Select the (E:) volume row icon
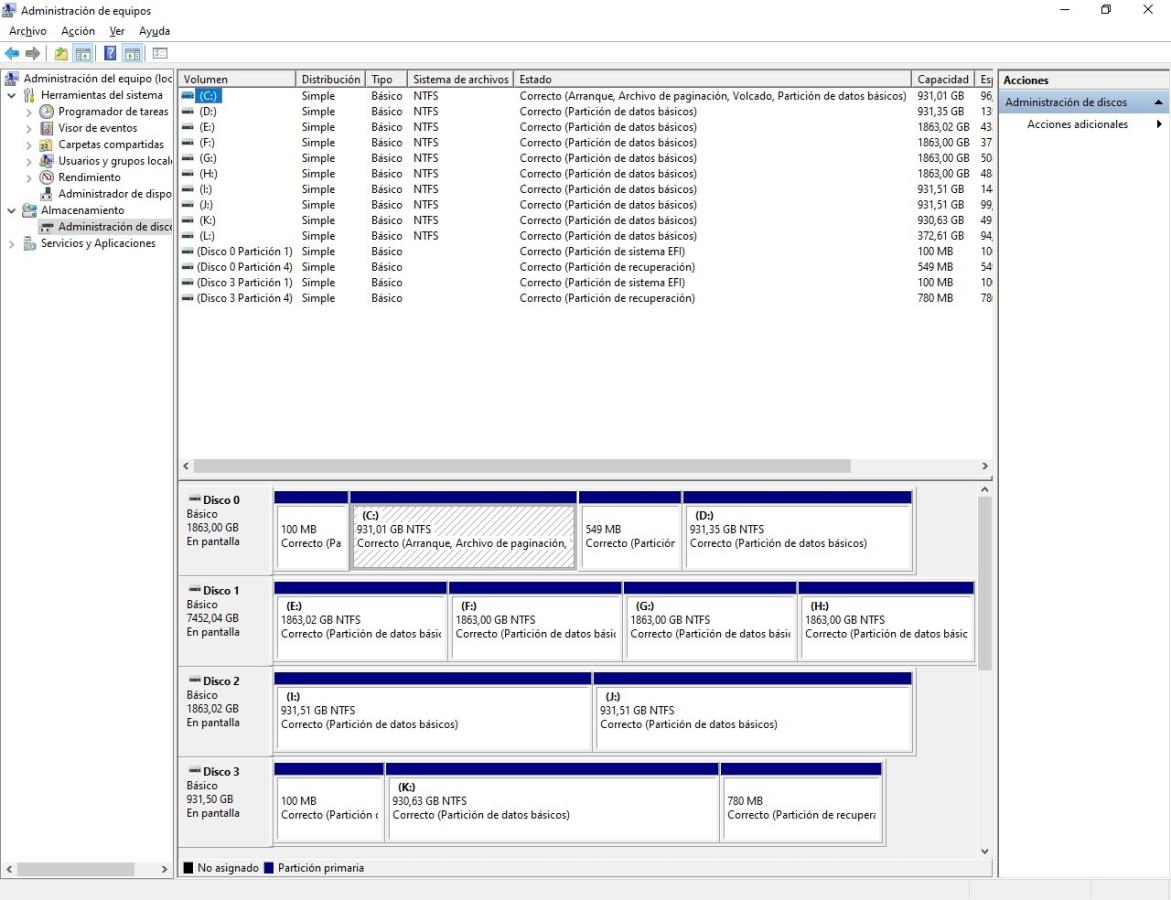This screenshot has height=900, width=1171. [187, 127]
